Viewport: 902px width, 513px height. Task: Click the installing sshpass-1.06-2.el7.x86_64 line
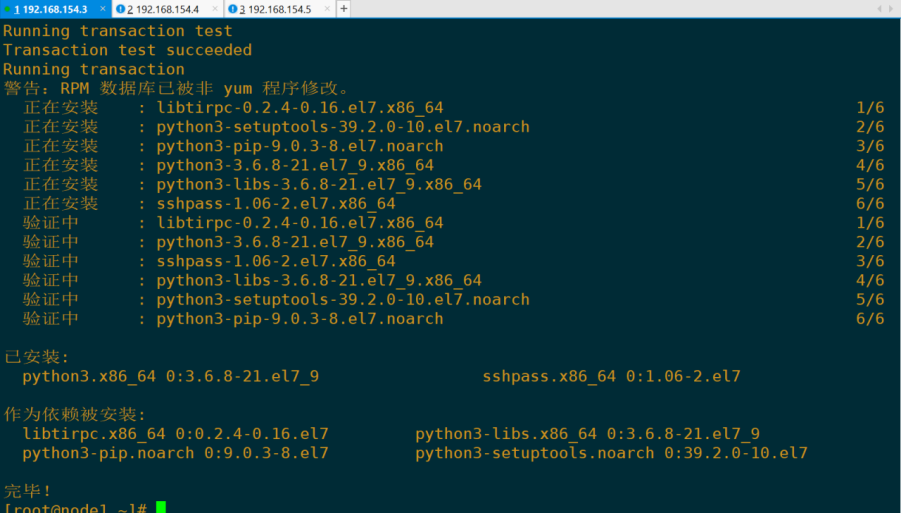click(x=453, y=204)
